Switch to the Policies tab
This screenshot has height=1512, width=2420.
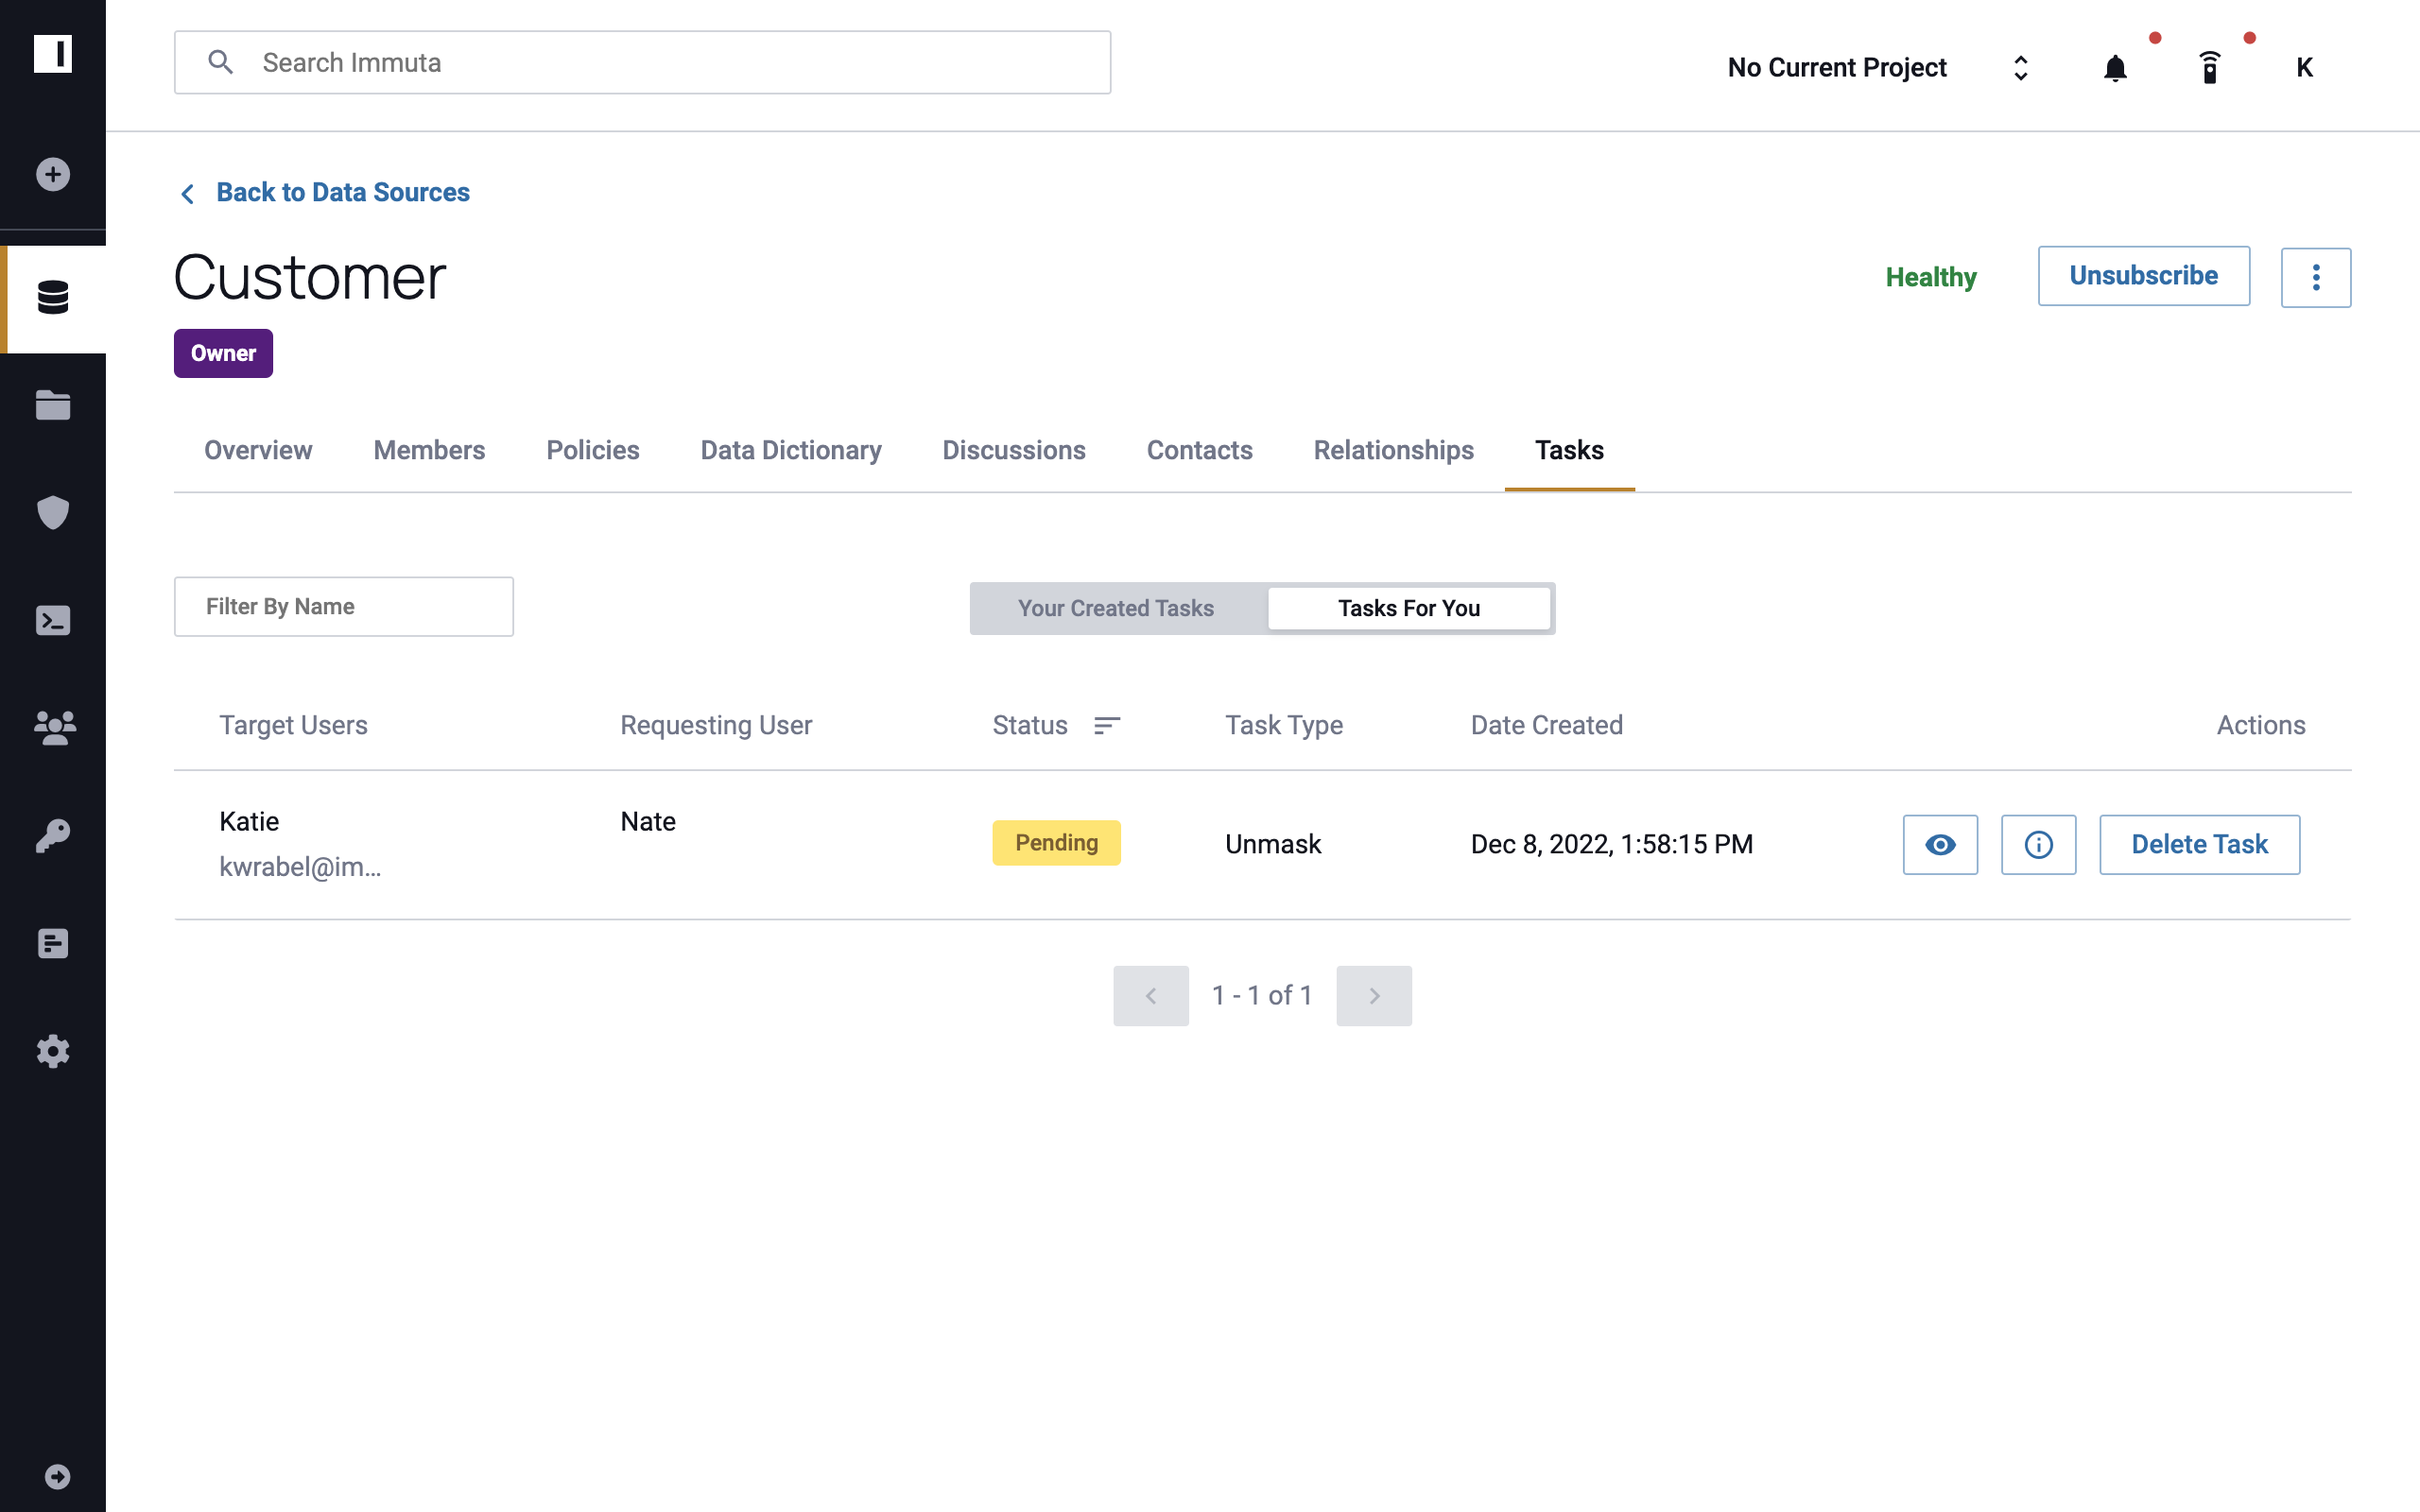pyautogui.click(x=592, y=450)
